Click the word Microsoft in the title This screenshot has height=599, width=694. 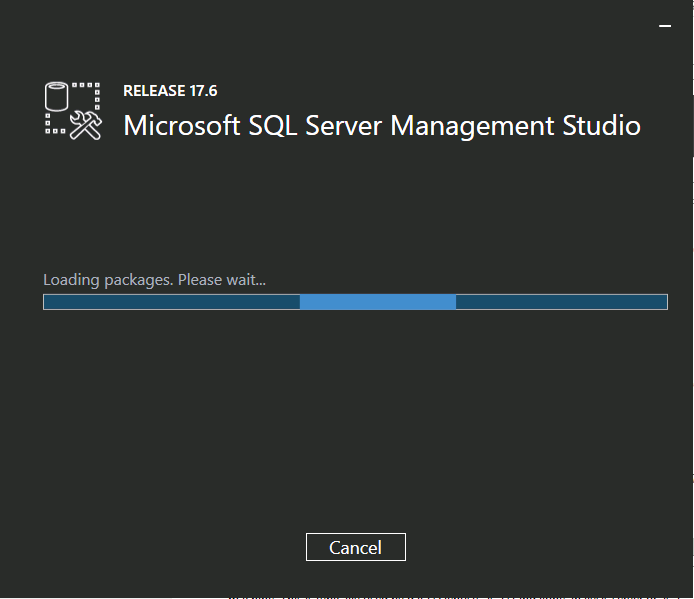tap(182, 125)
